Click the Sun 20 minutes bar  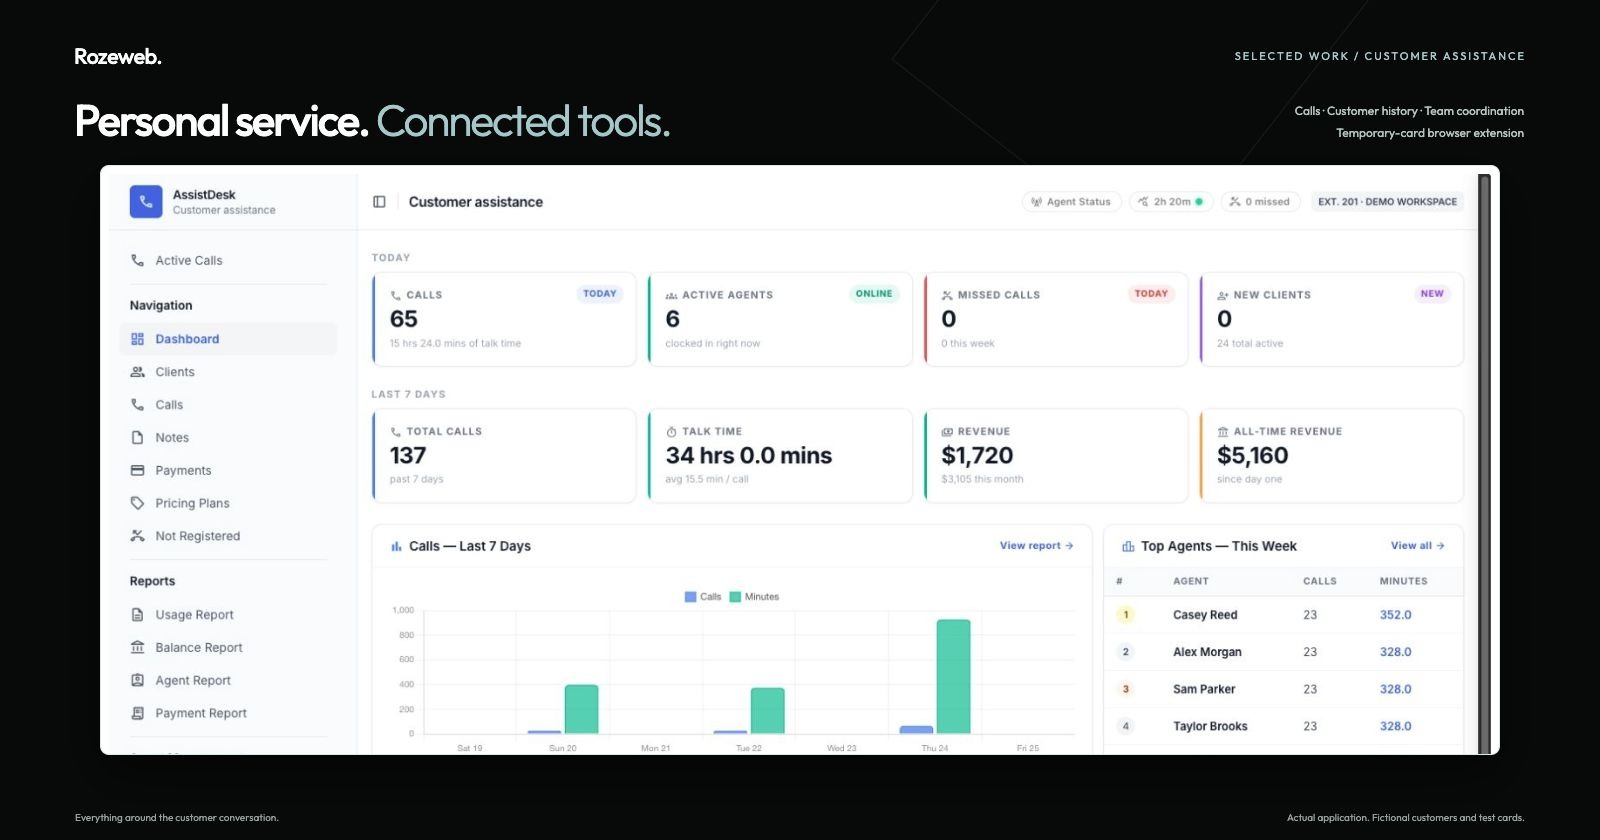(581, 709)
